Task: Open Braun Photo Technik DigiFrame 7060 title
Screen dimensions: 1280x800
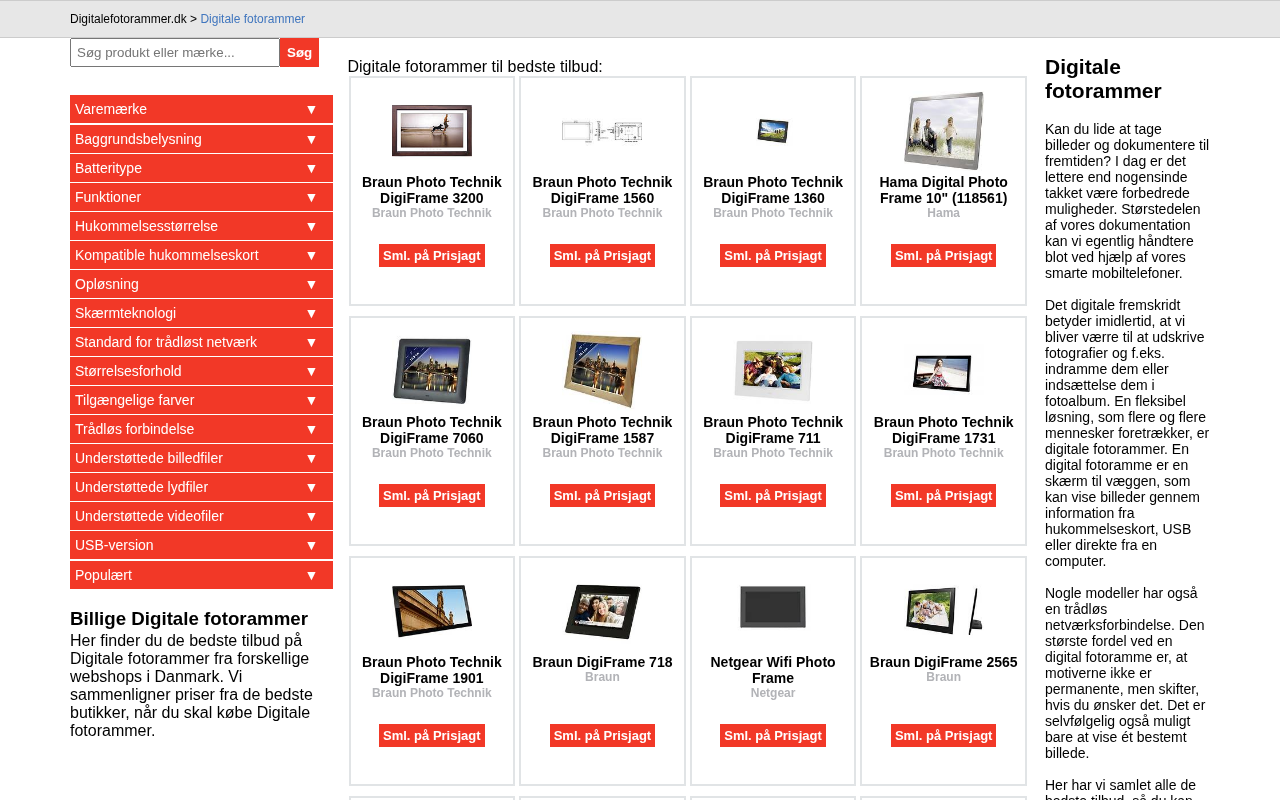Action: [x=432, y=430]
